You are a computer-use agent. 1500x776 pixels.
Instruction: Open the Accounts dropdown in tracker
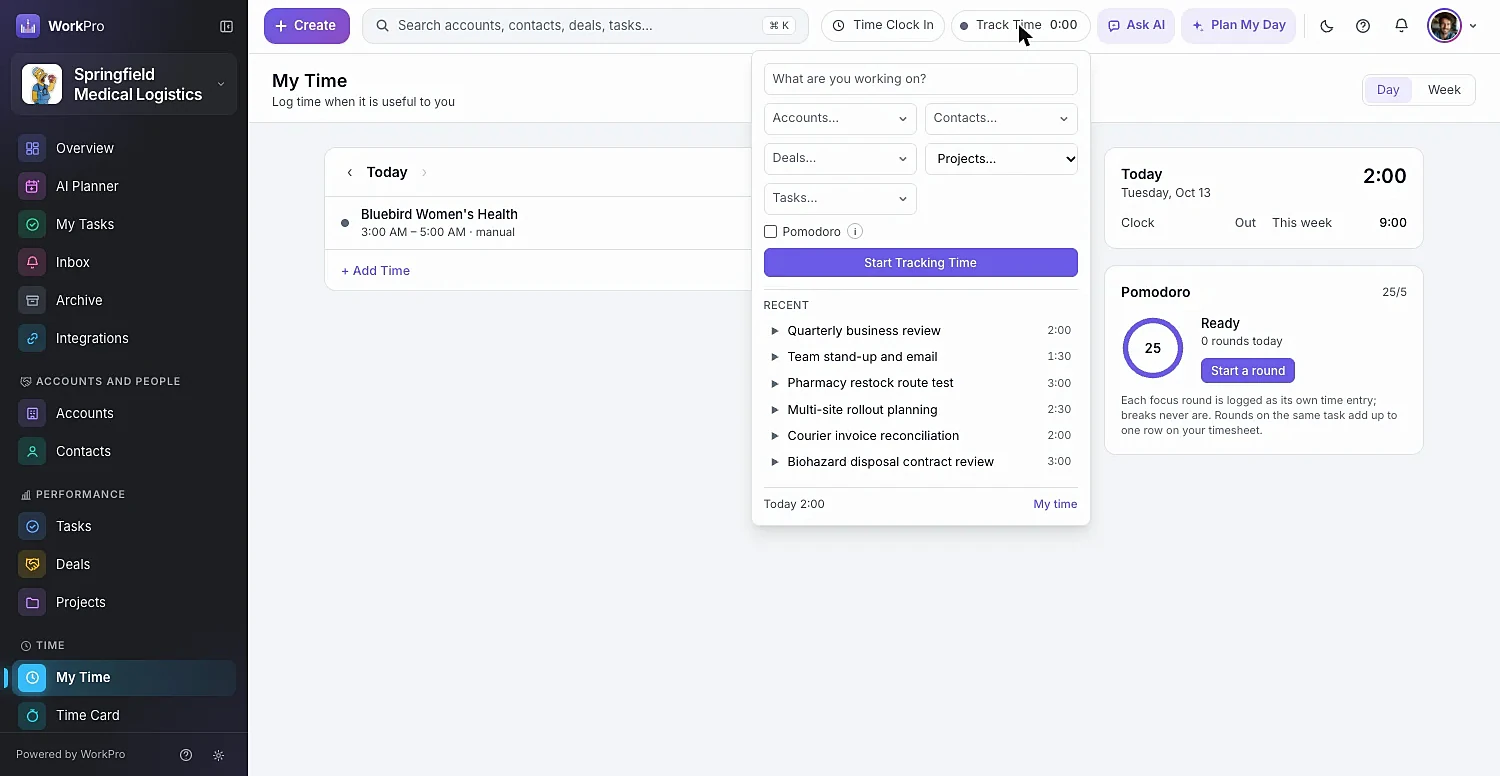[x=840, y=118]
